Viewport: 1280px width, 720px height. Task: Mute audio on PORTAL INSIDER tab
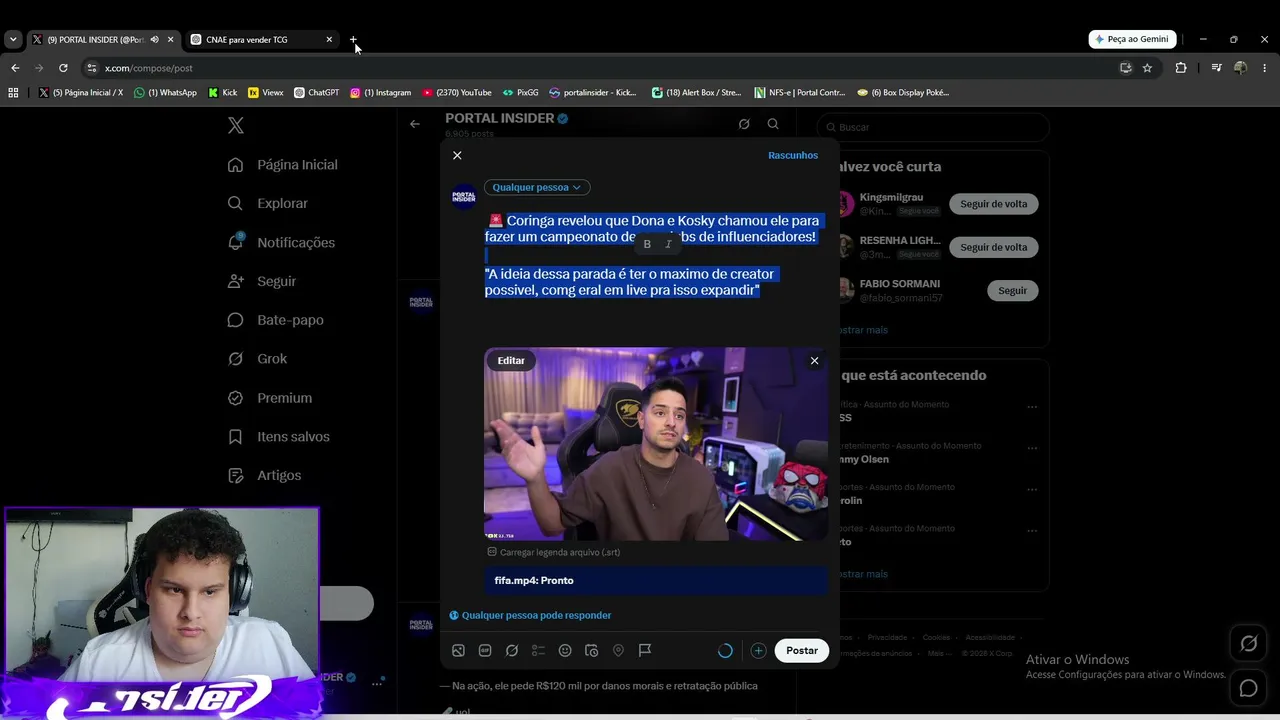(x=154, y=40)
